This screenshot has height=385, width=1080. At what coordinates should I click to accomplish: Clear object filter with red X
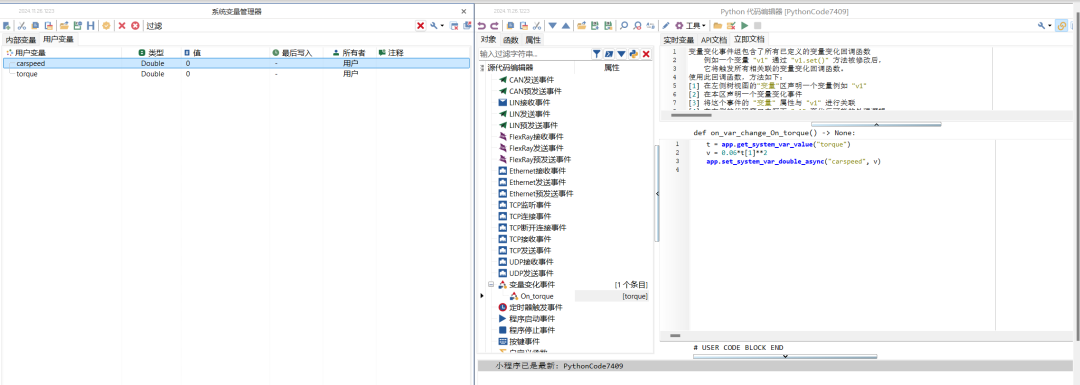(x=646, y=54)
